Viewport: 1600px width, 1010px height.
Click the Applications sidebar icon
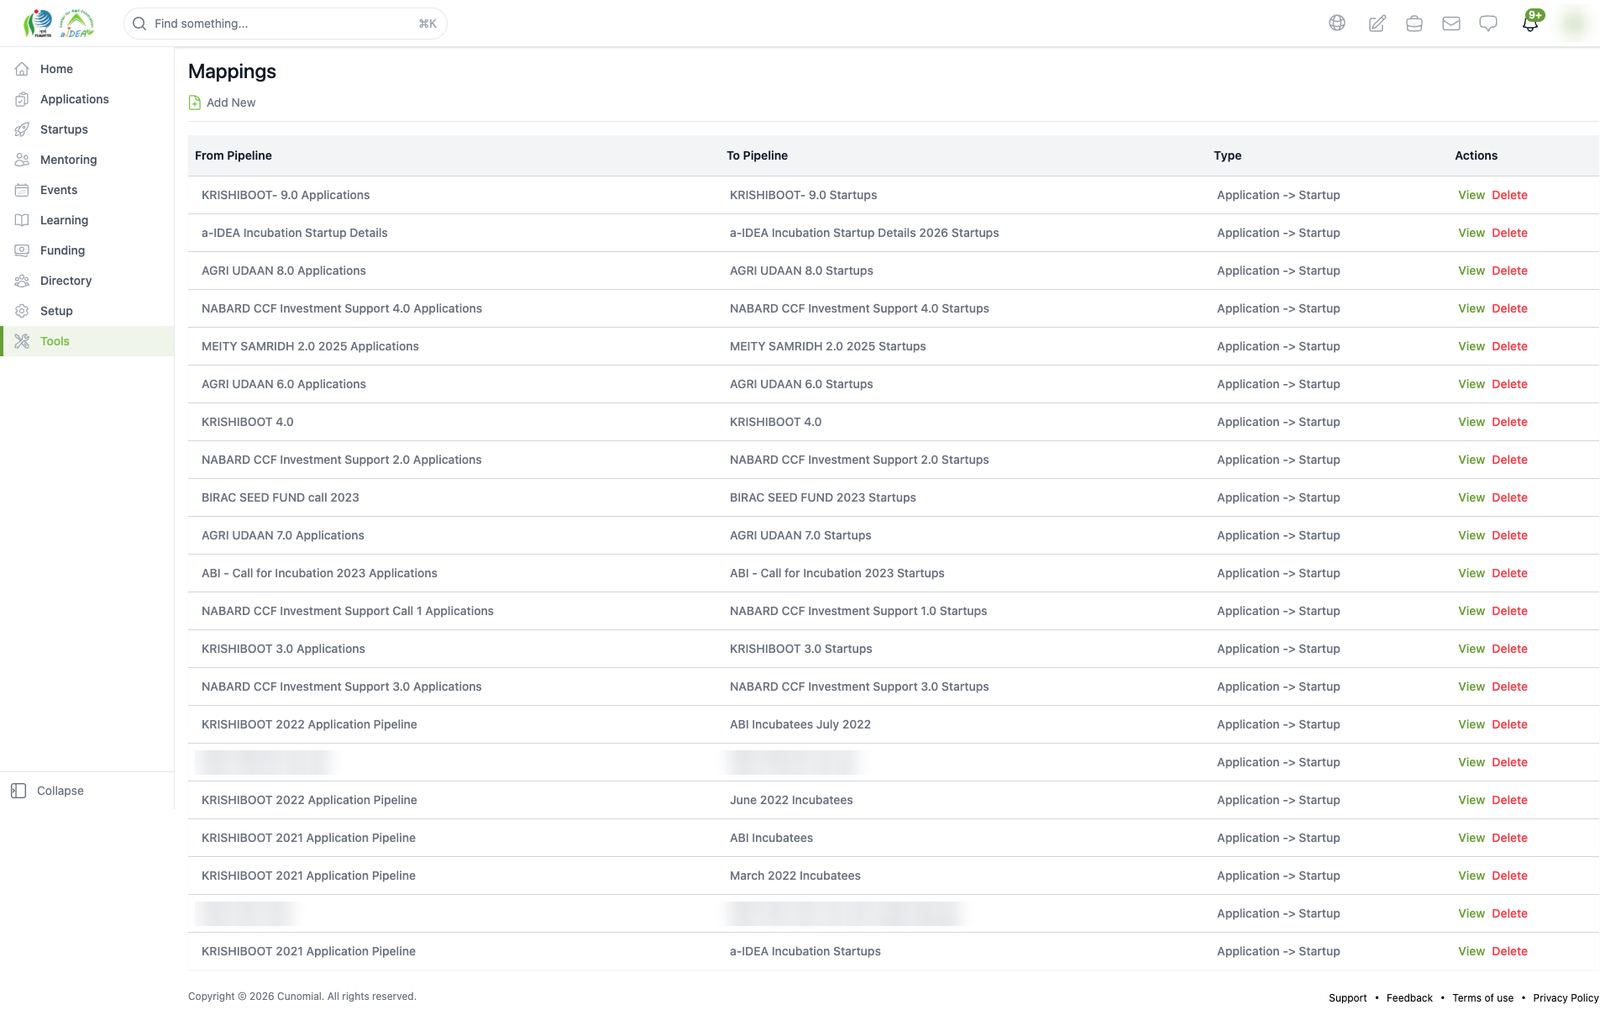22,99
